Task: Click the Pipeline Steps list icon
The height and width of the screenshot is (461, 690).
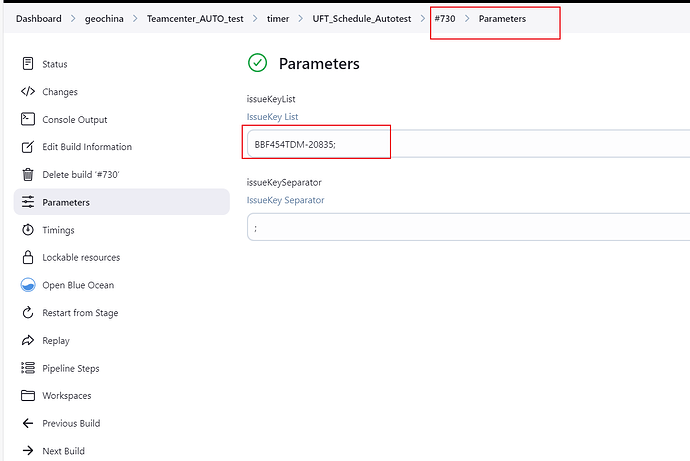Action: pos(28,368)
